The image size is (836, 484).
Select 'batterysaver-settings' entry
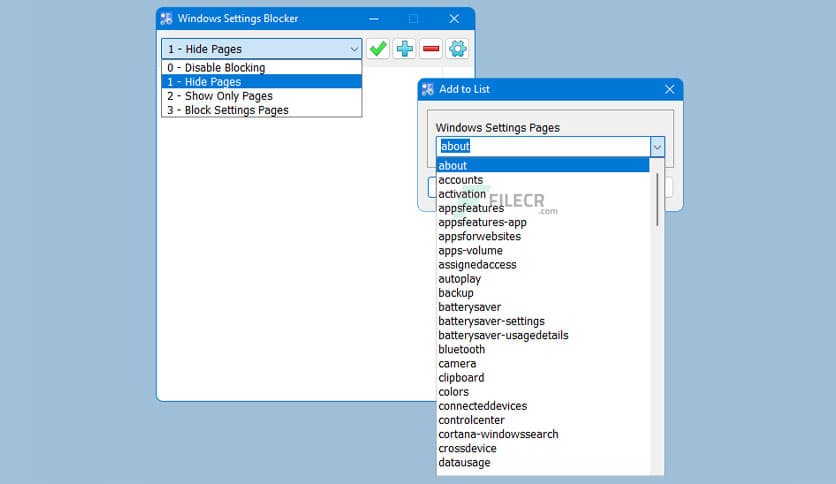543,321
